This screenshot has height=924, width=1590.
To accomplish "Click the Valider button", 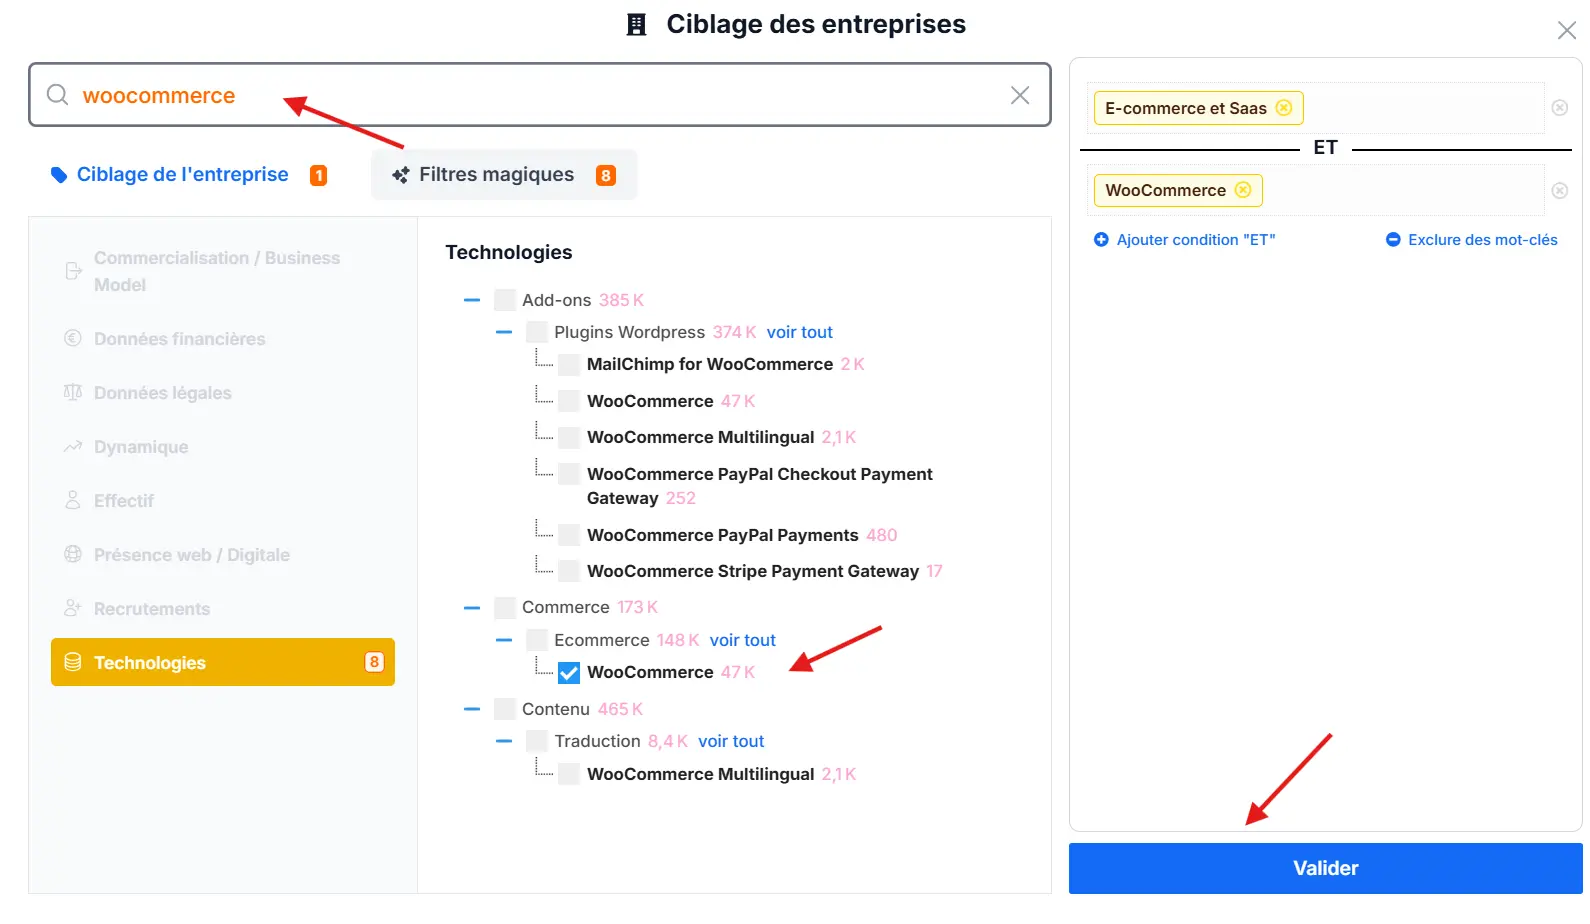I will [x=1324, y=868].
